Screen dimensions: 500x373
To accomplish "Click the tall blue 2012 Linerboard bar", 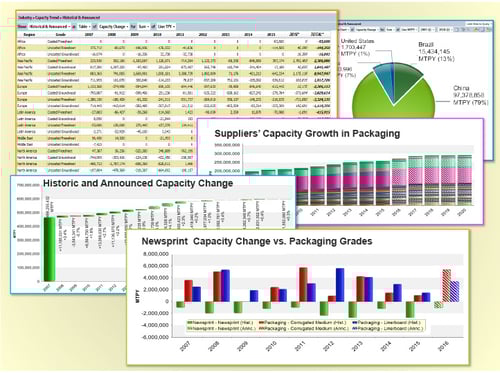I will click(340, 285).
